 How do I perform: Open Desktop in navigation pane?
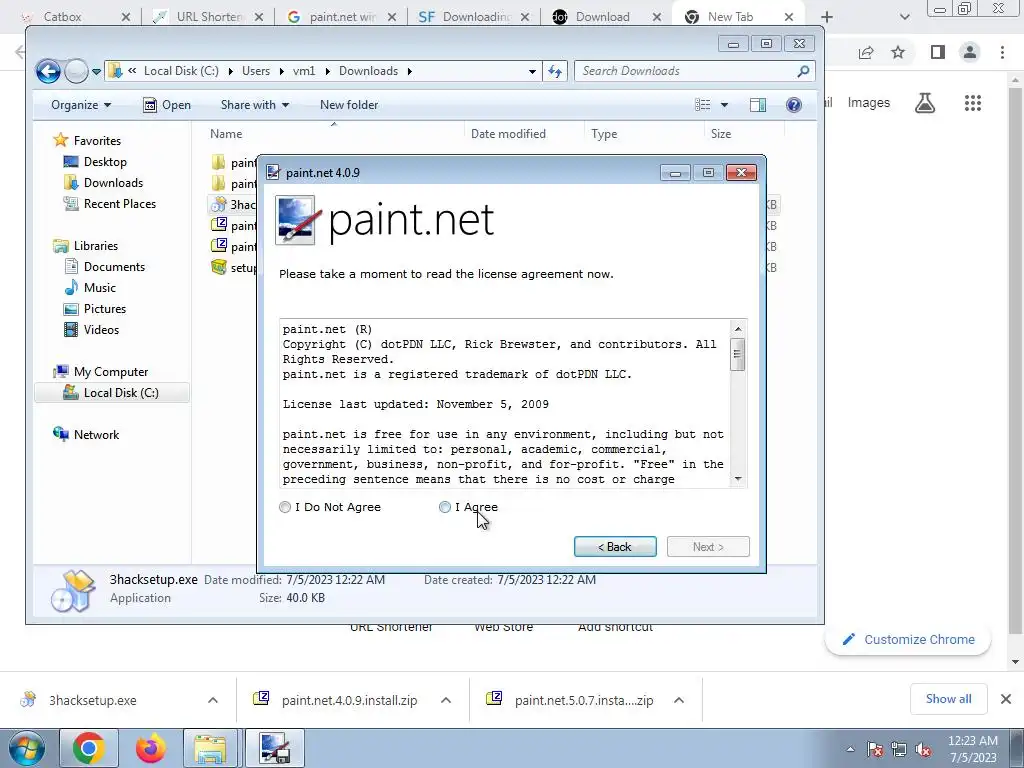click(105, 161)
